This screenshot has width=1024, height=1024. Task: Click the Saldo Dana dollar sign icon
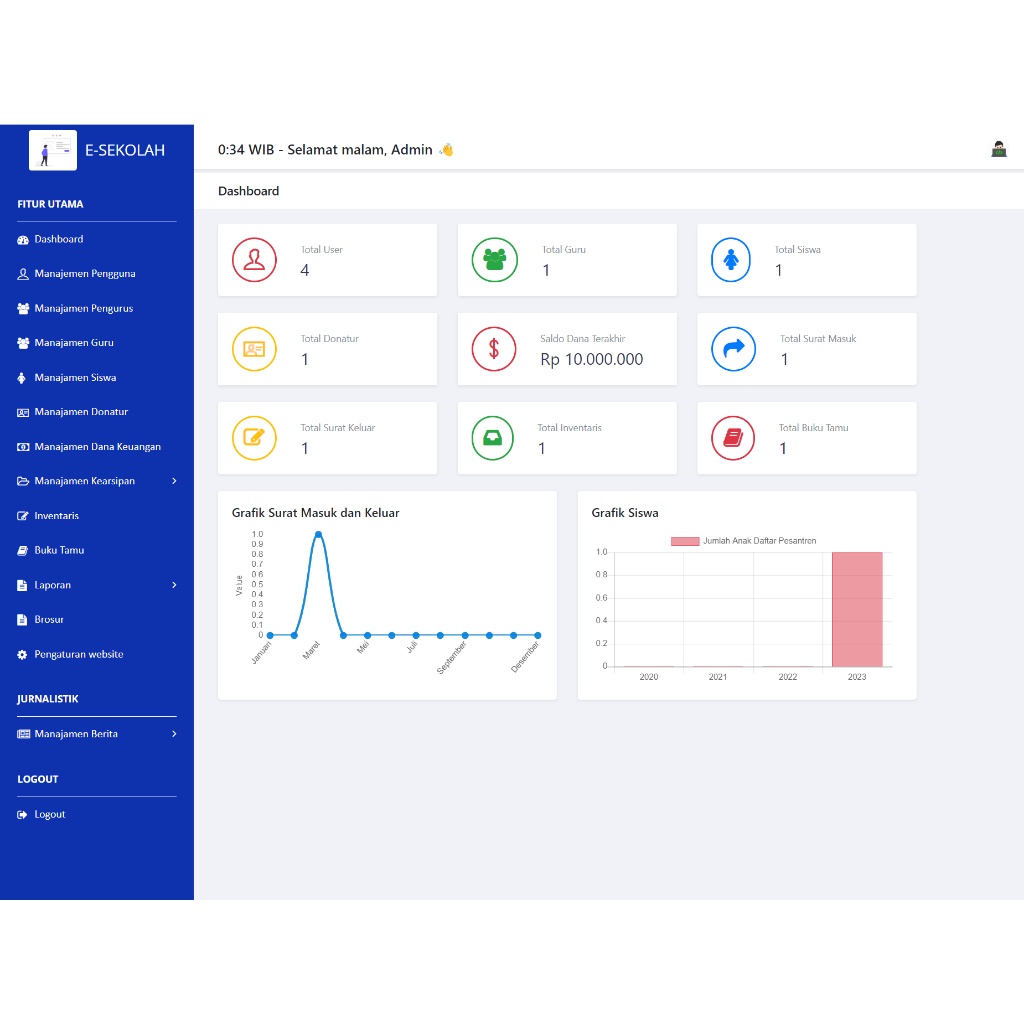click(x=494, y=349)
